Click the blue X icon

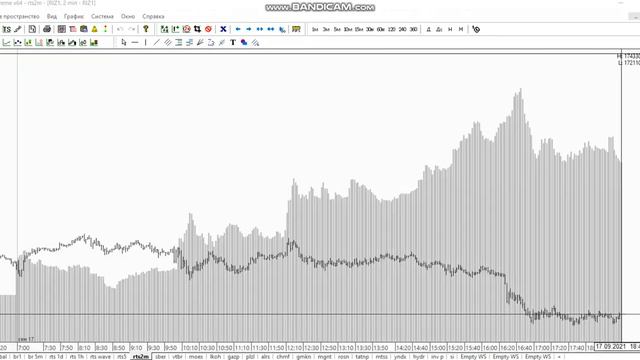pos(223,29)
